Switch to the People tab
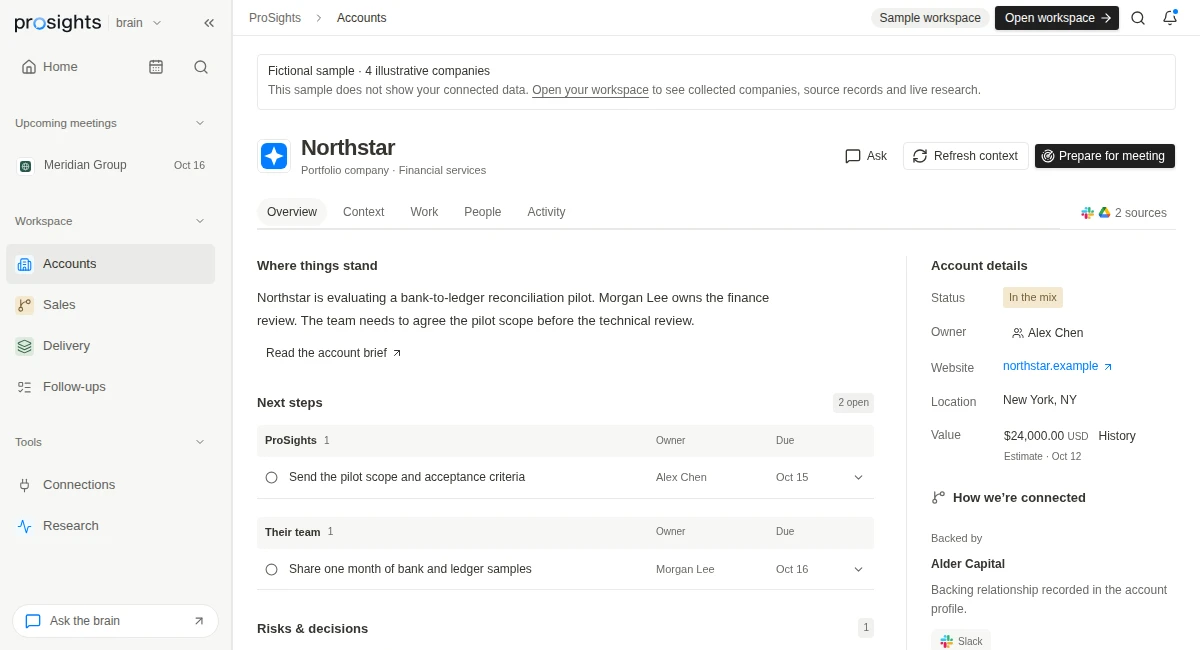The image size is (1200, 650). coord(483,212)
